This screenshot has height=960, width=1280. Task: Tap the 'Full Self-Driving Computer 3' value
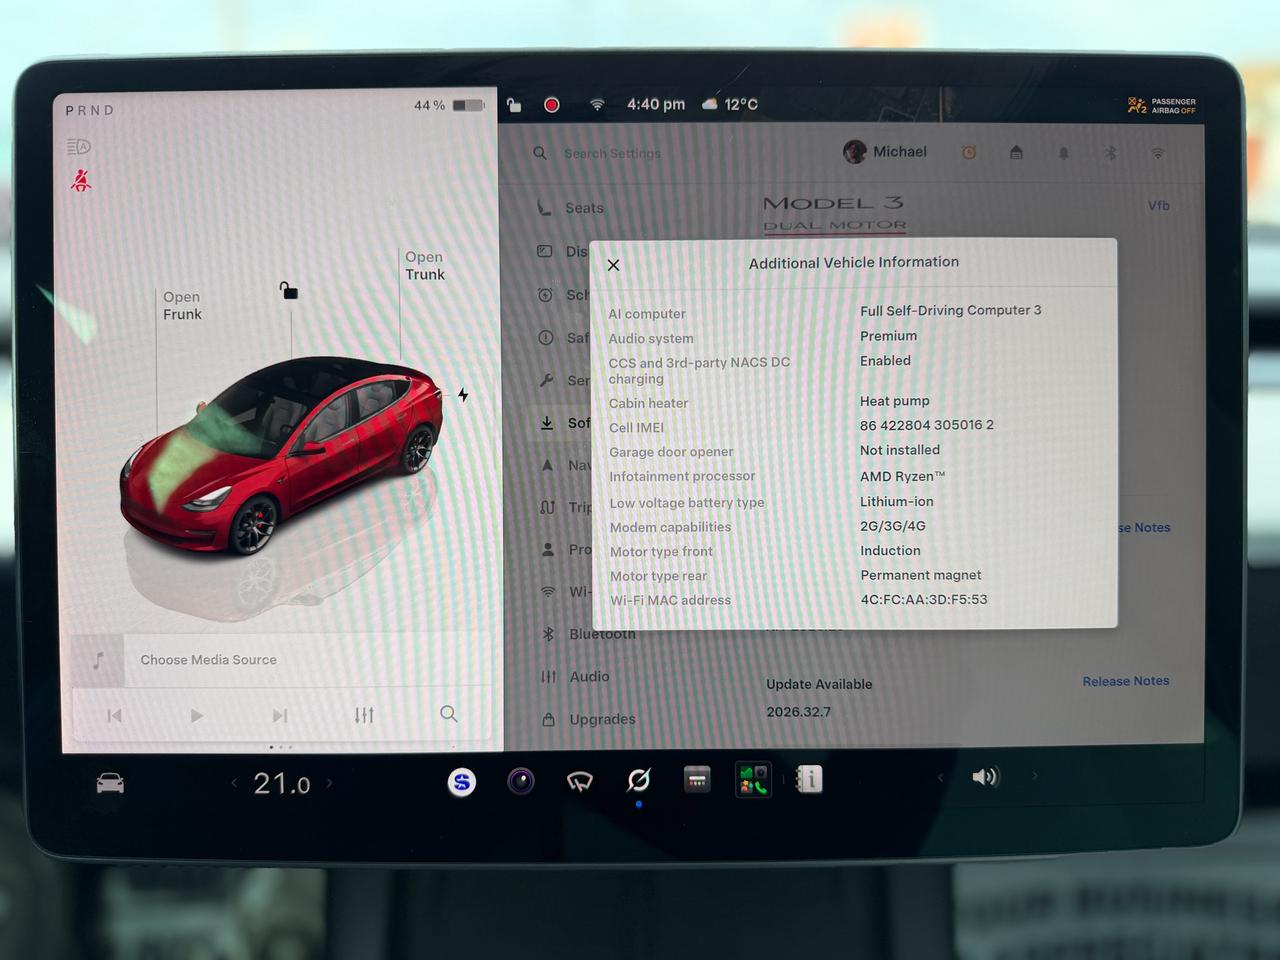(x=950, y=310)
